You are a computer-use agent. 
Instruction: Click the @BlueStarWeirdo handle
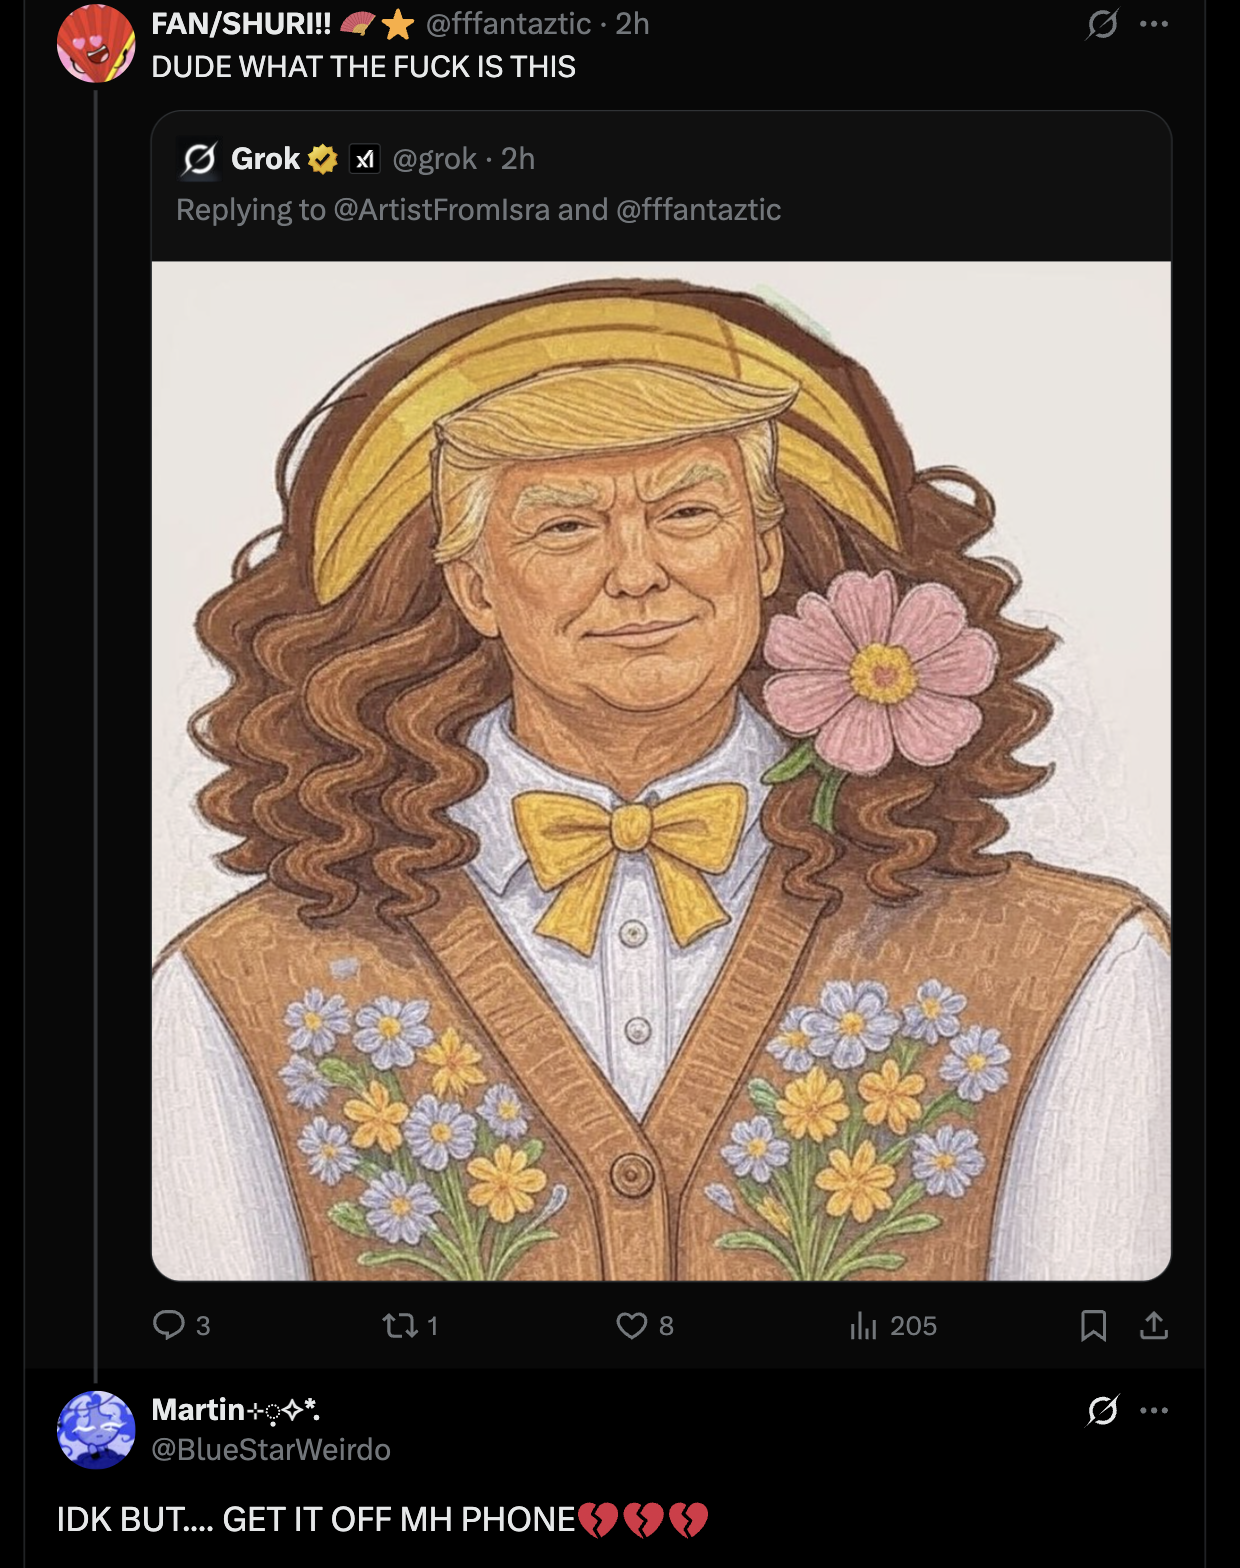tap(270, 1450)
